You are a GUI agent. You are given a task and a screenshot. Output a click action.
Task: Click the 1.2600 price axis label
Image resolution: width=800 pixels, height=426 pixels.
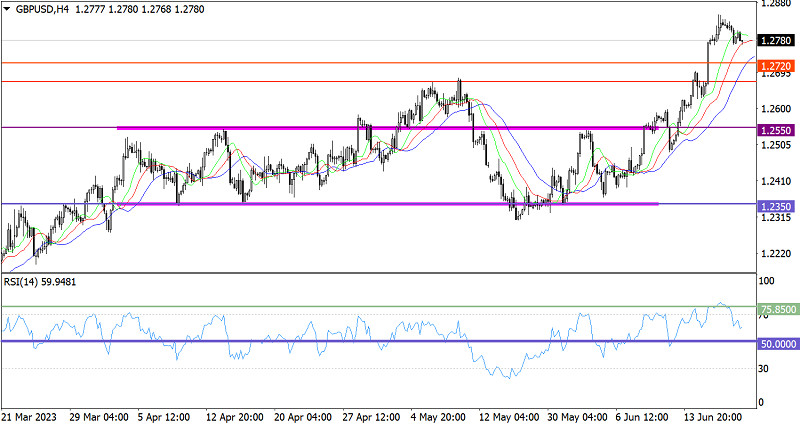tap(775, 109)
